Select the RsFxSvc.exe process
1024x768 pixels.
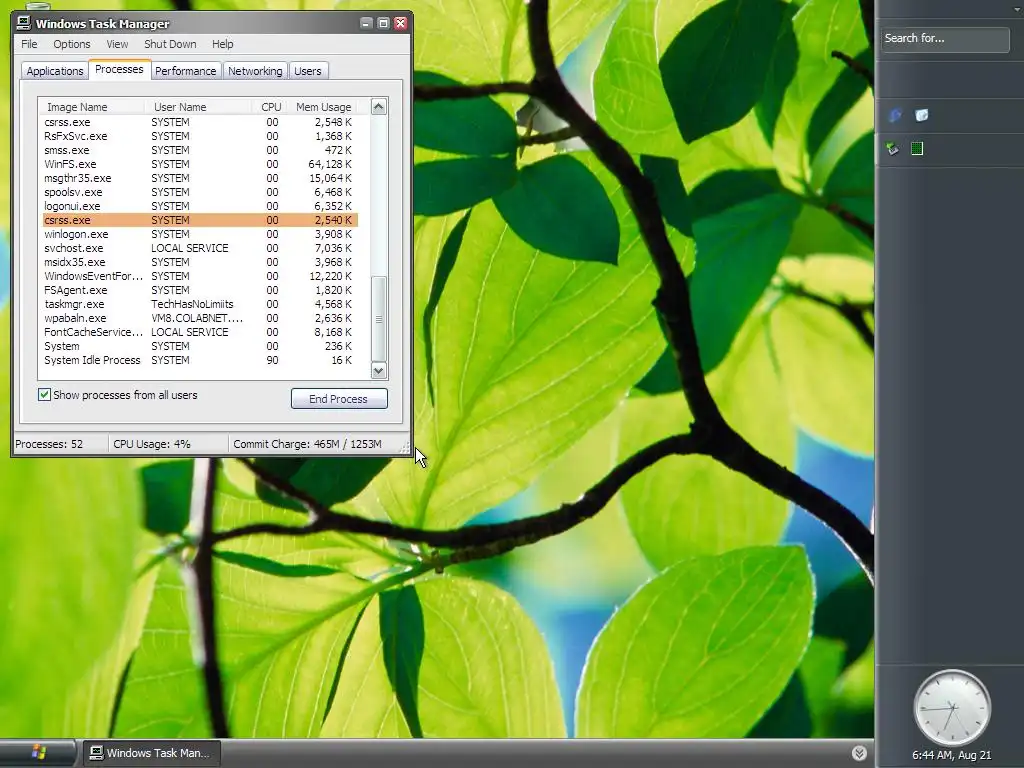(x=200, y=136)
